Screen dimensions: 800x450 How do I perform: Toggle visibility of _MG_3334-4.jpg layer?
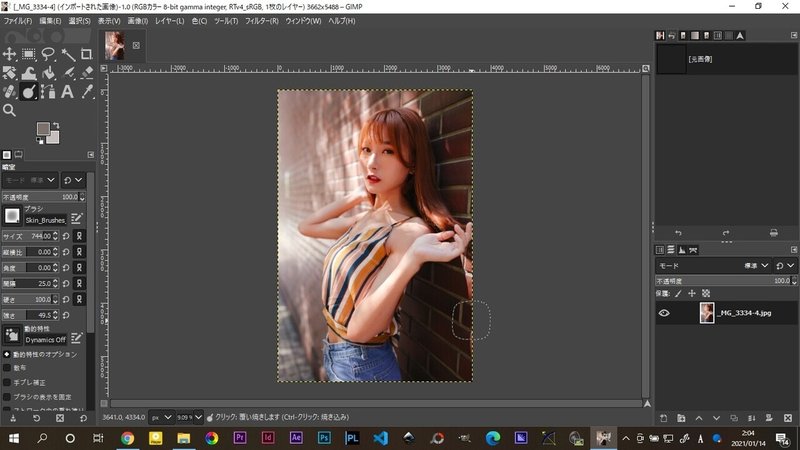pos(664,313)
